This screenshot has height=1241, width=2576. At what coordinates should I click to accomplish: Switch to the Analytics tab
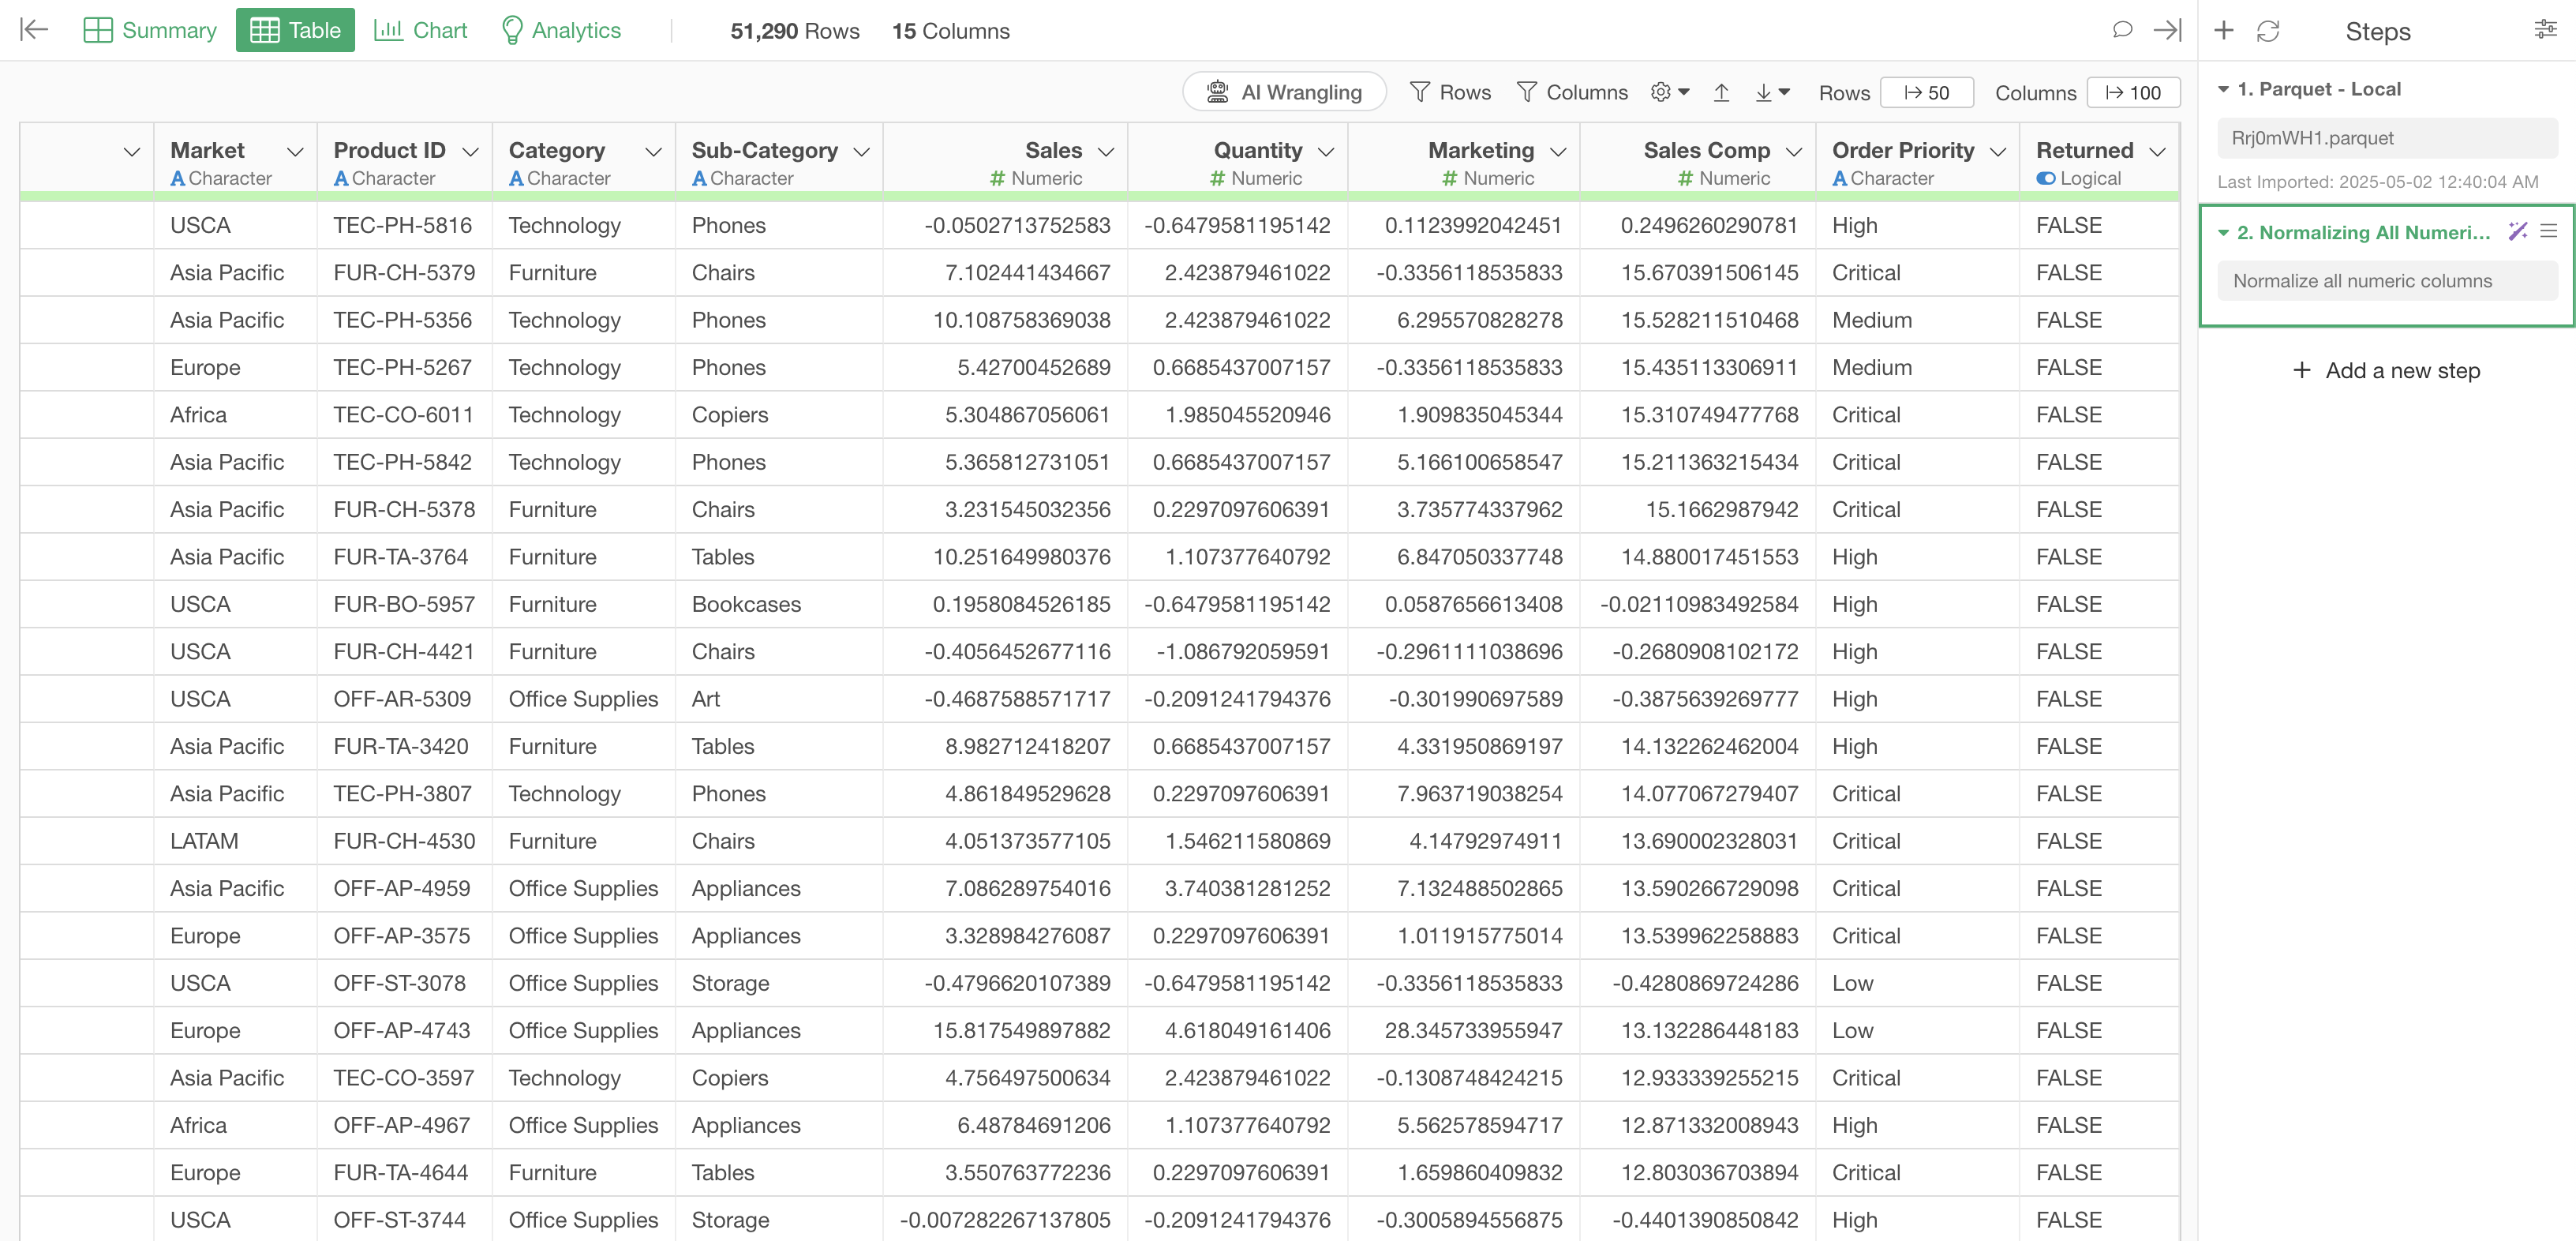pos(560,30)
